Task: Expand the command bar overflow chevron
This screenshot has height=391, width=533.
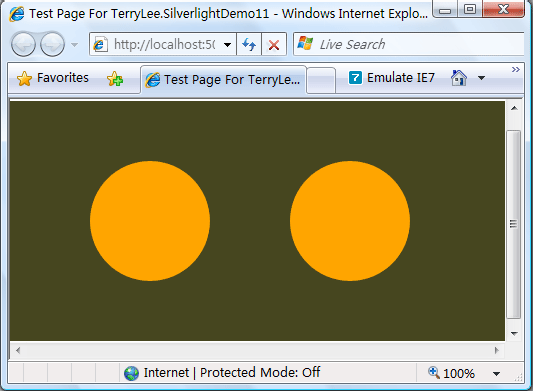Action: point(516,69)
